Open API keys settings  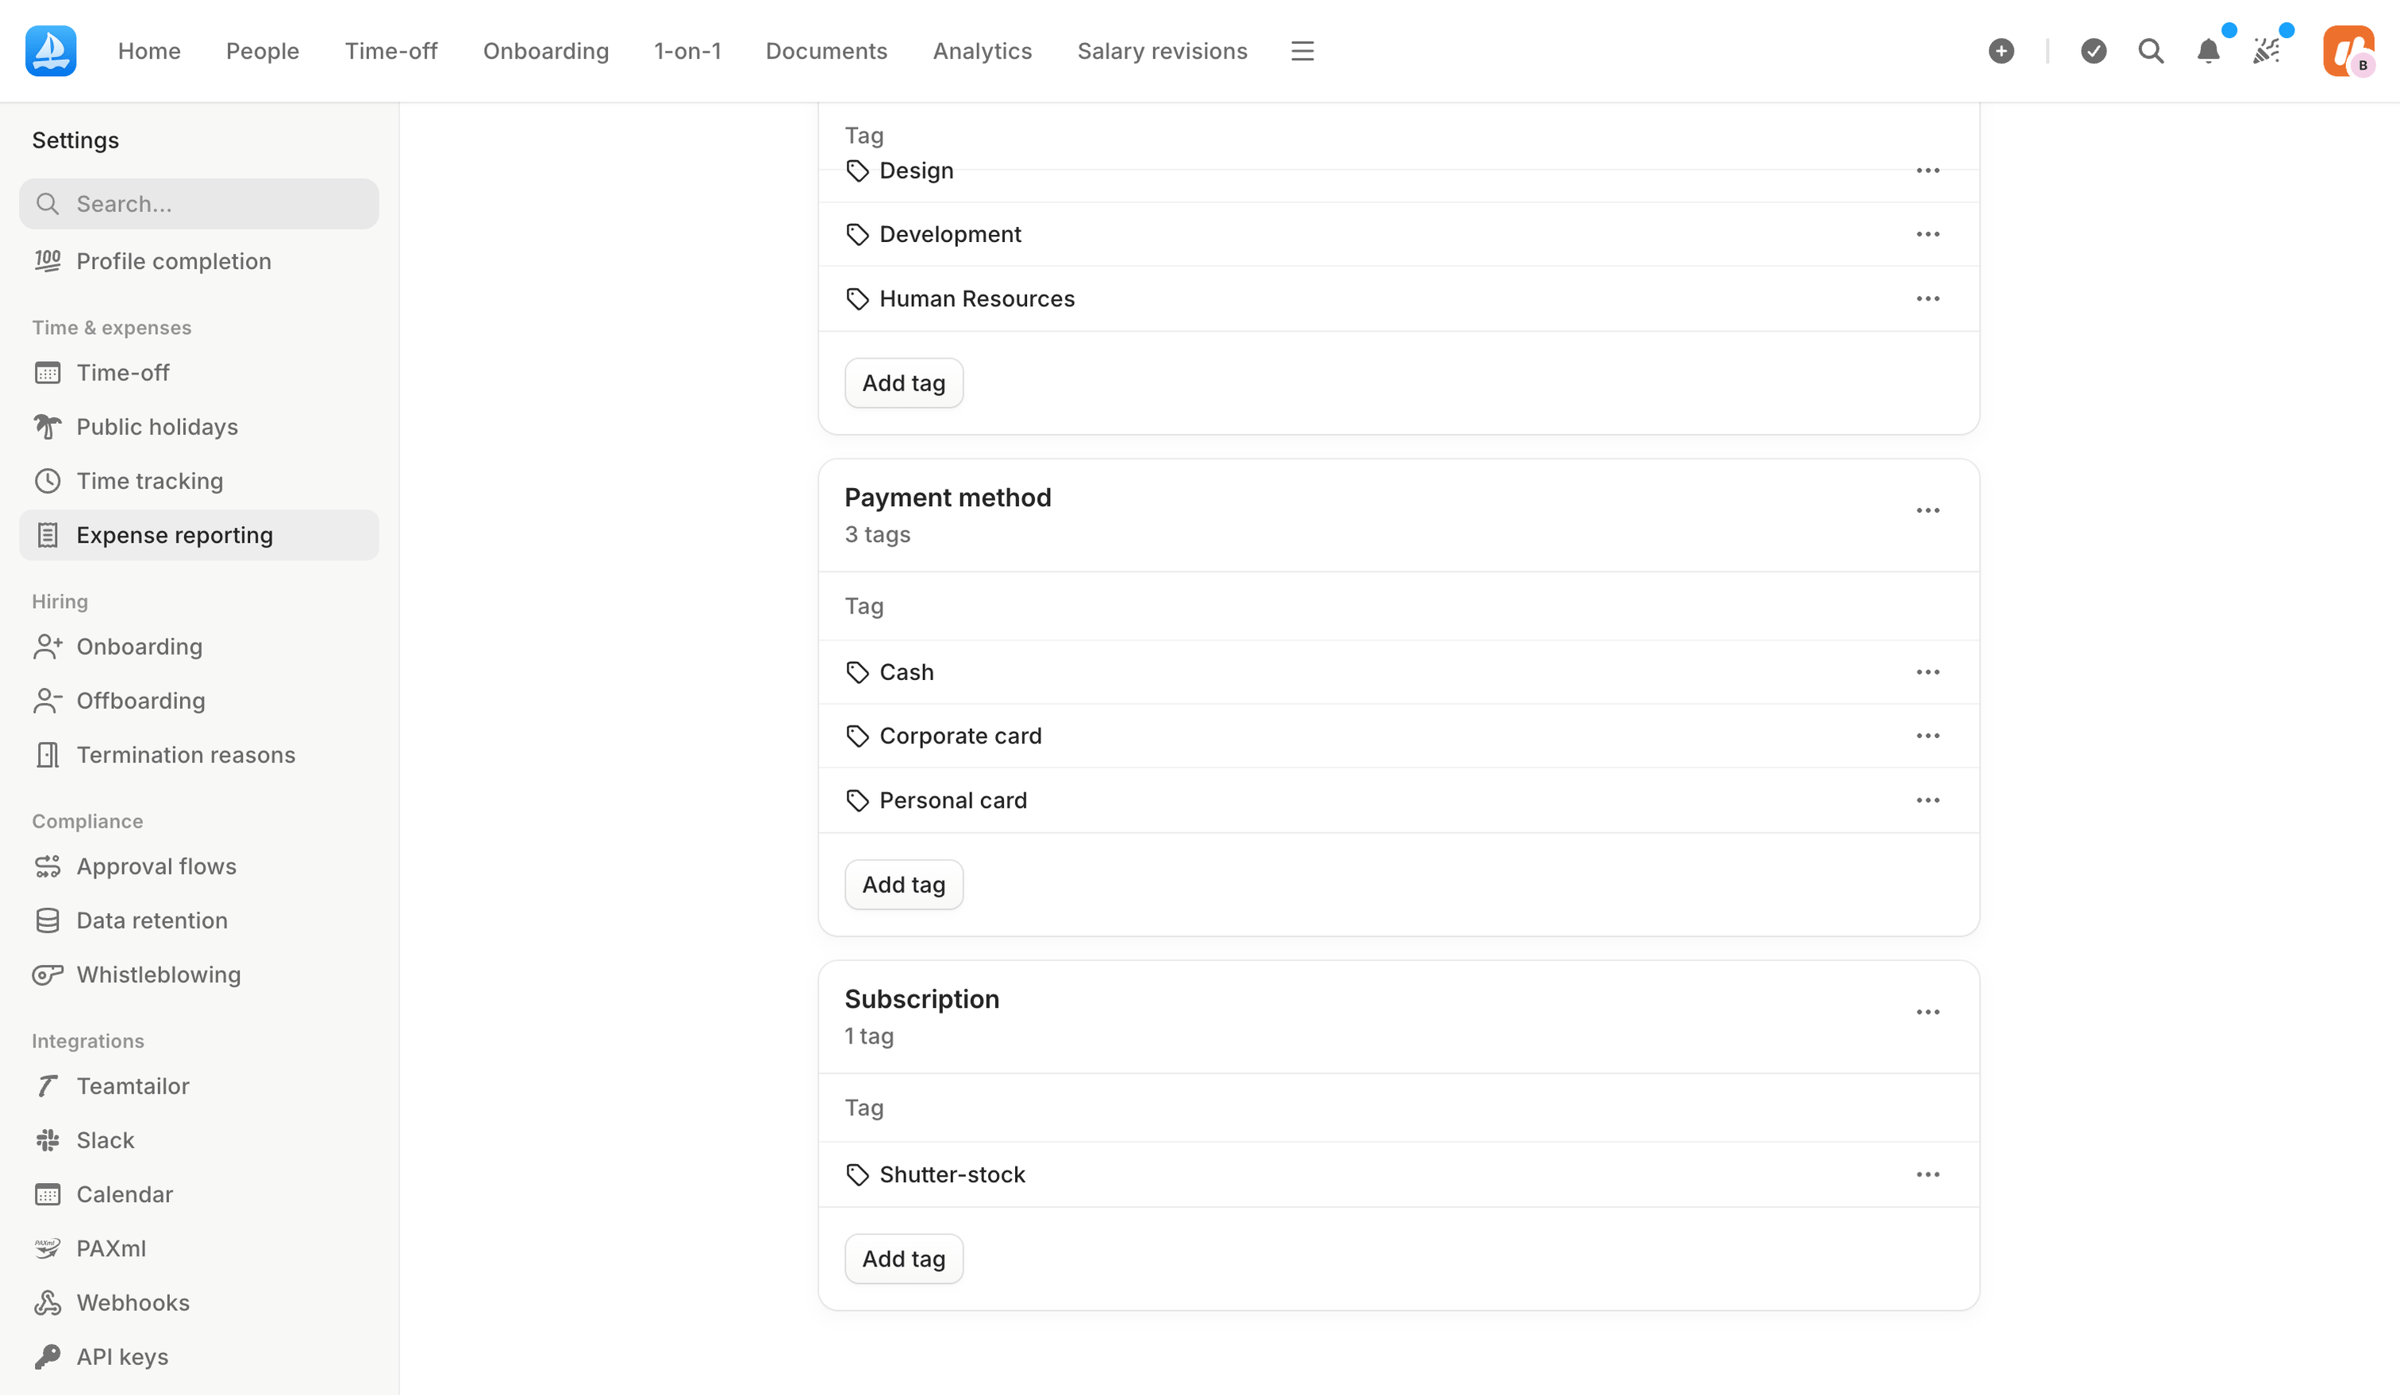point(199,1357)
